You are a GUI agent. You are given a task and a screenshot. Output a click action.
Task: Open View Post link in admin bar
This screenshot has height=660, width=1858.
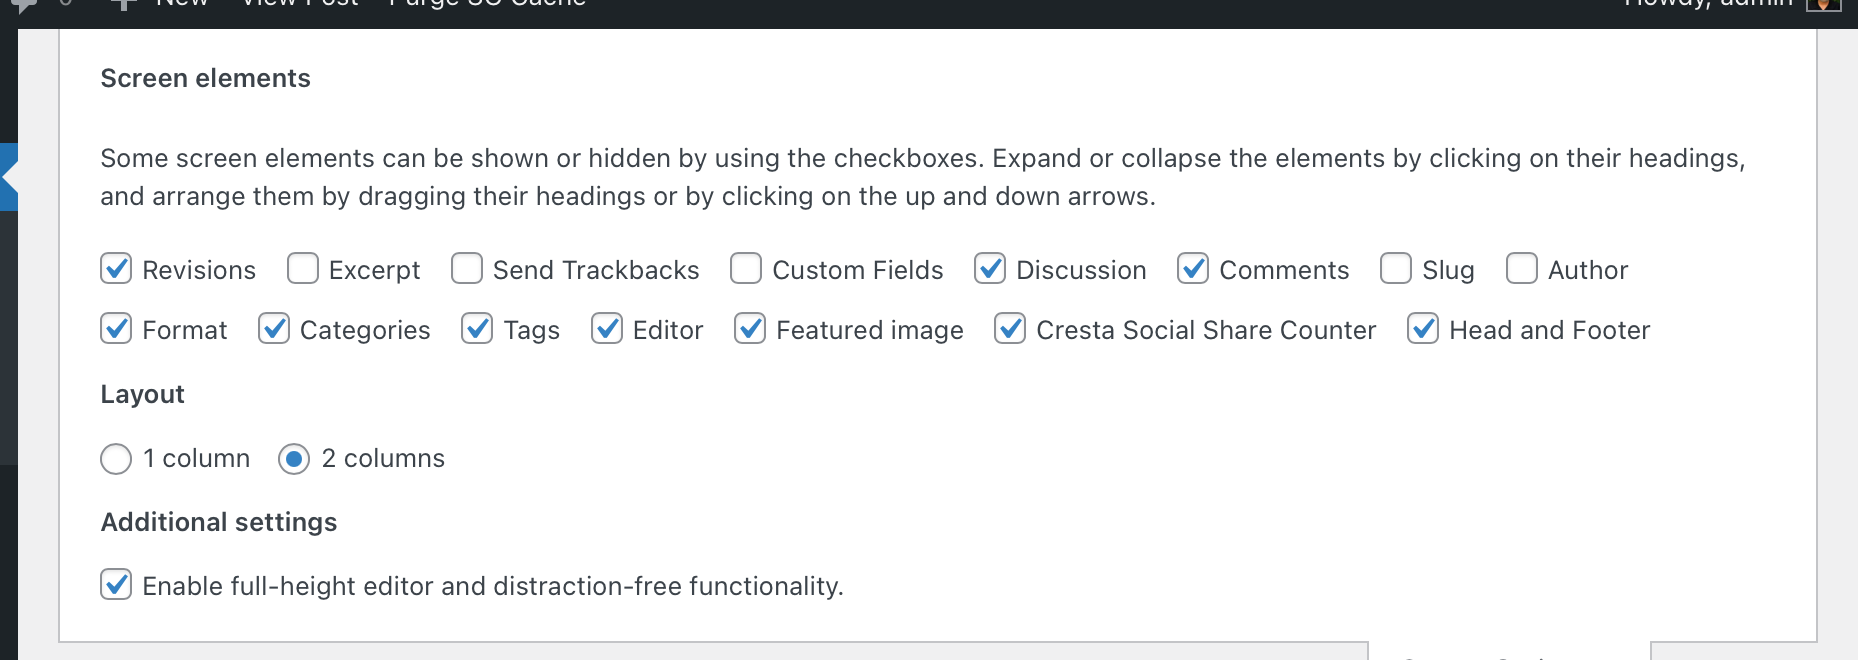[300, 4]
